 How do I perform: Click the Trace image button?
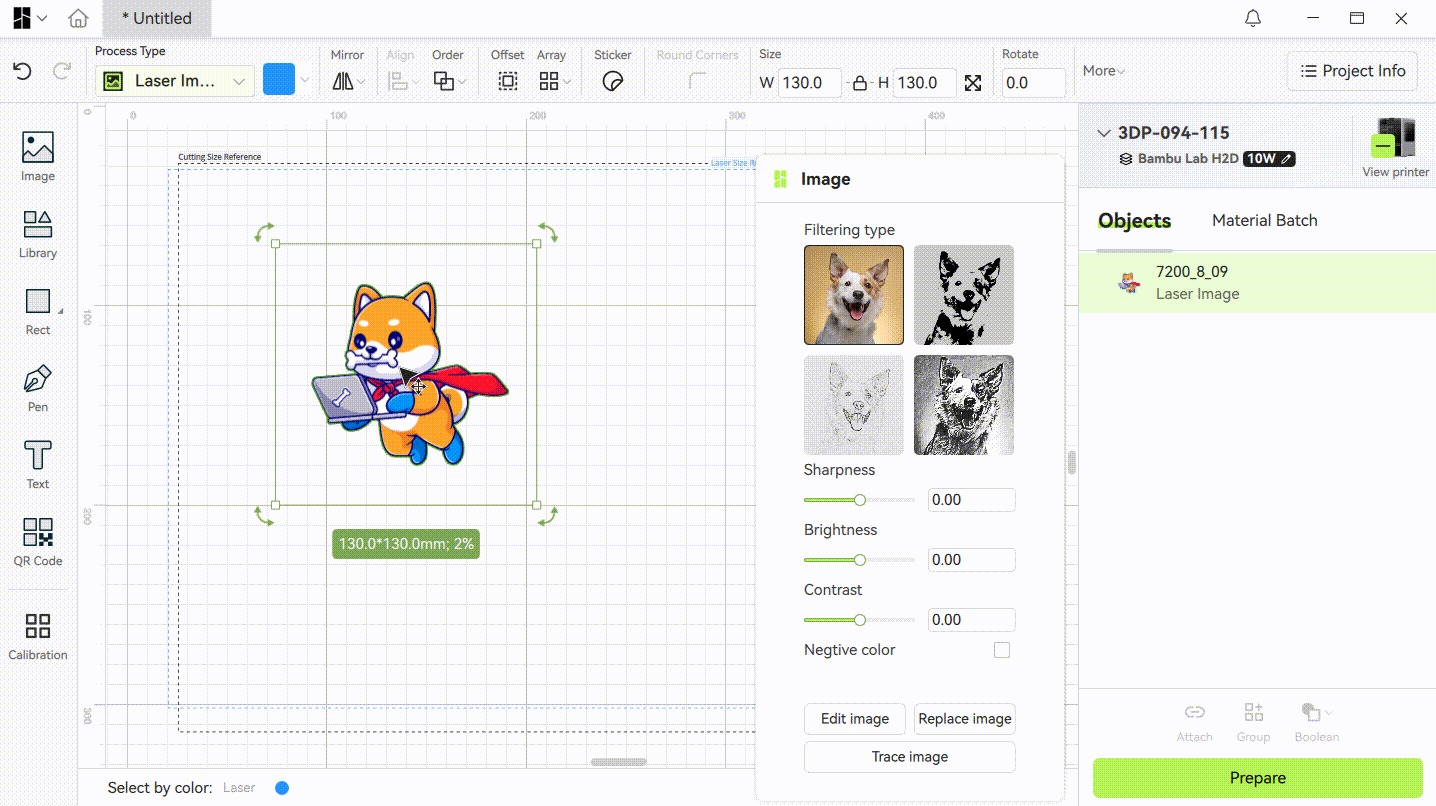pyautogui.click(x=910, y=757)
